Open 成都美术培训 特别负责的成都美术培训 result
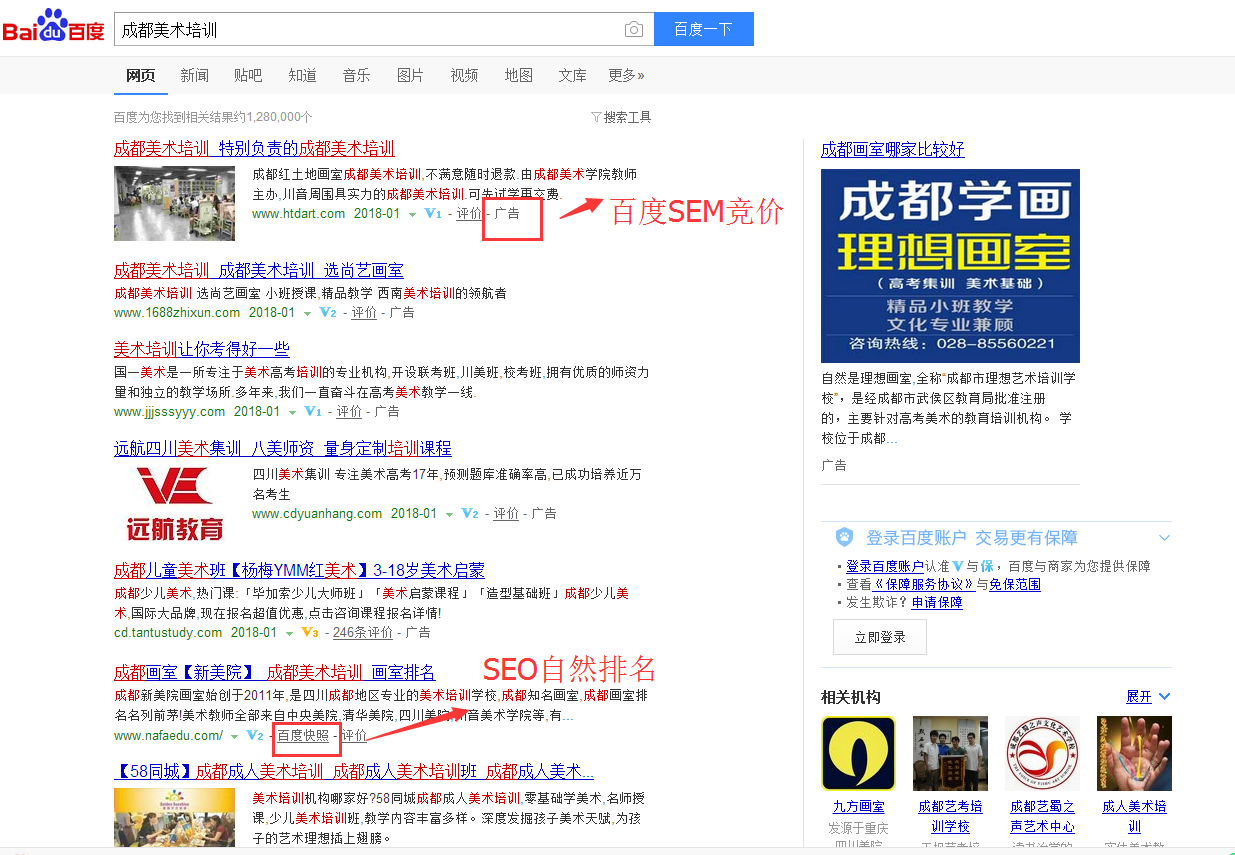Screen dimensions: 1235x855 click(x=254, y=149)
